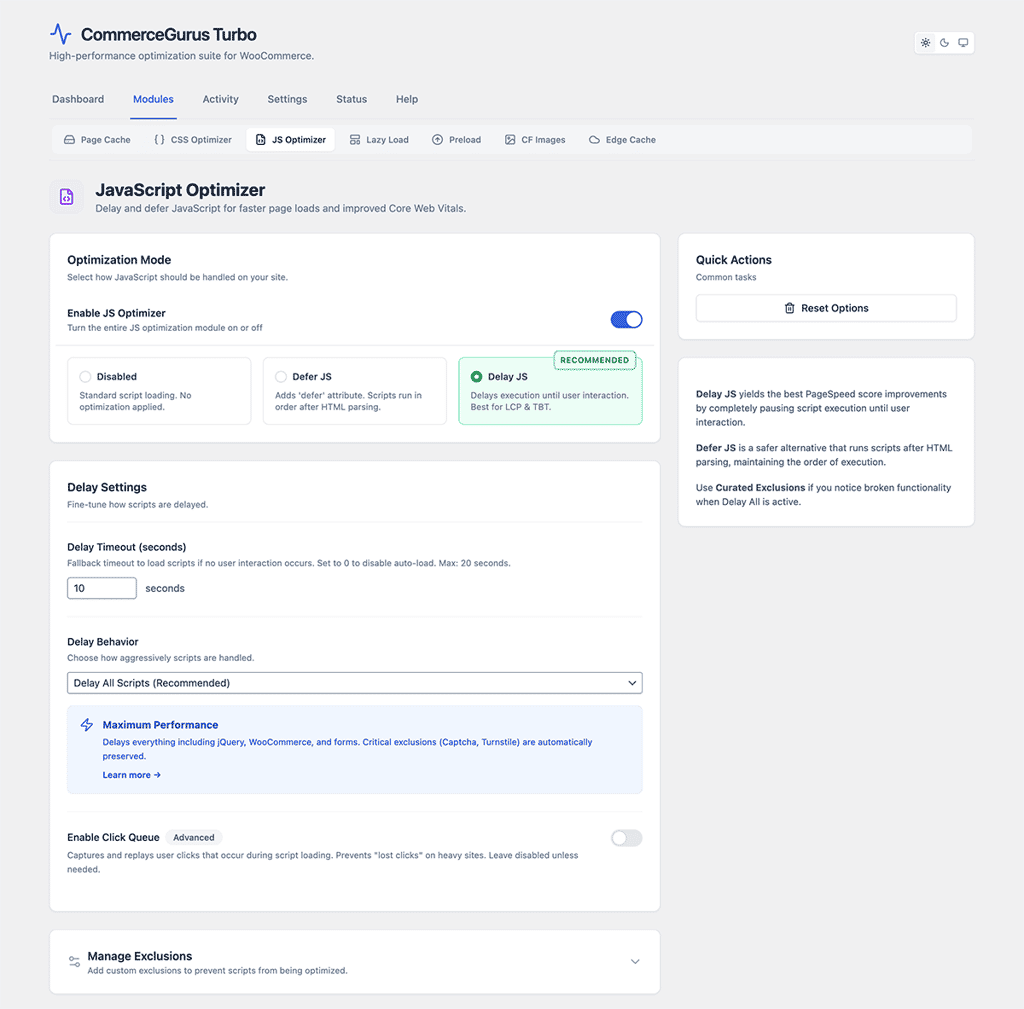Switch to light theme sun icon

[x=925, y=42]
